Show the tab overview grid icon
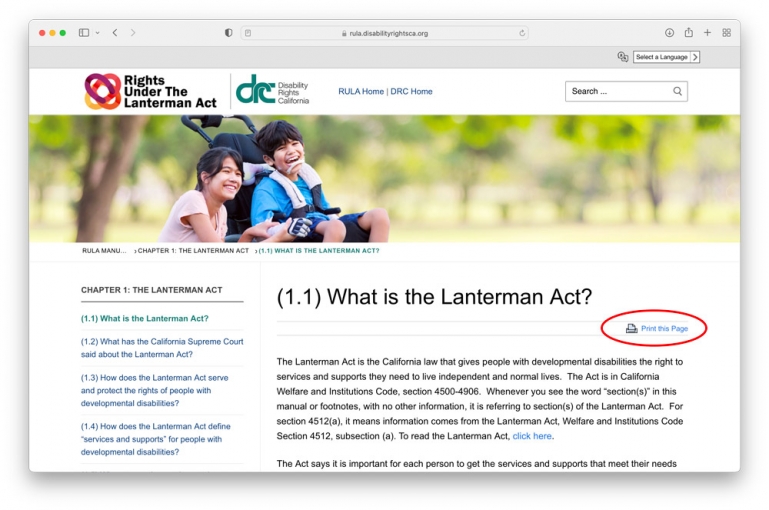The image size is (769, 510). click(x=726, y=33)
